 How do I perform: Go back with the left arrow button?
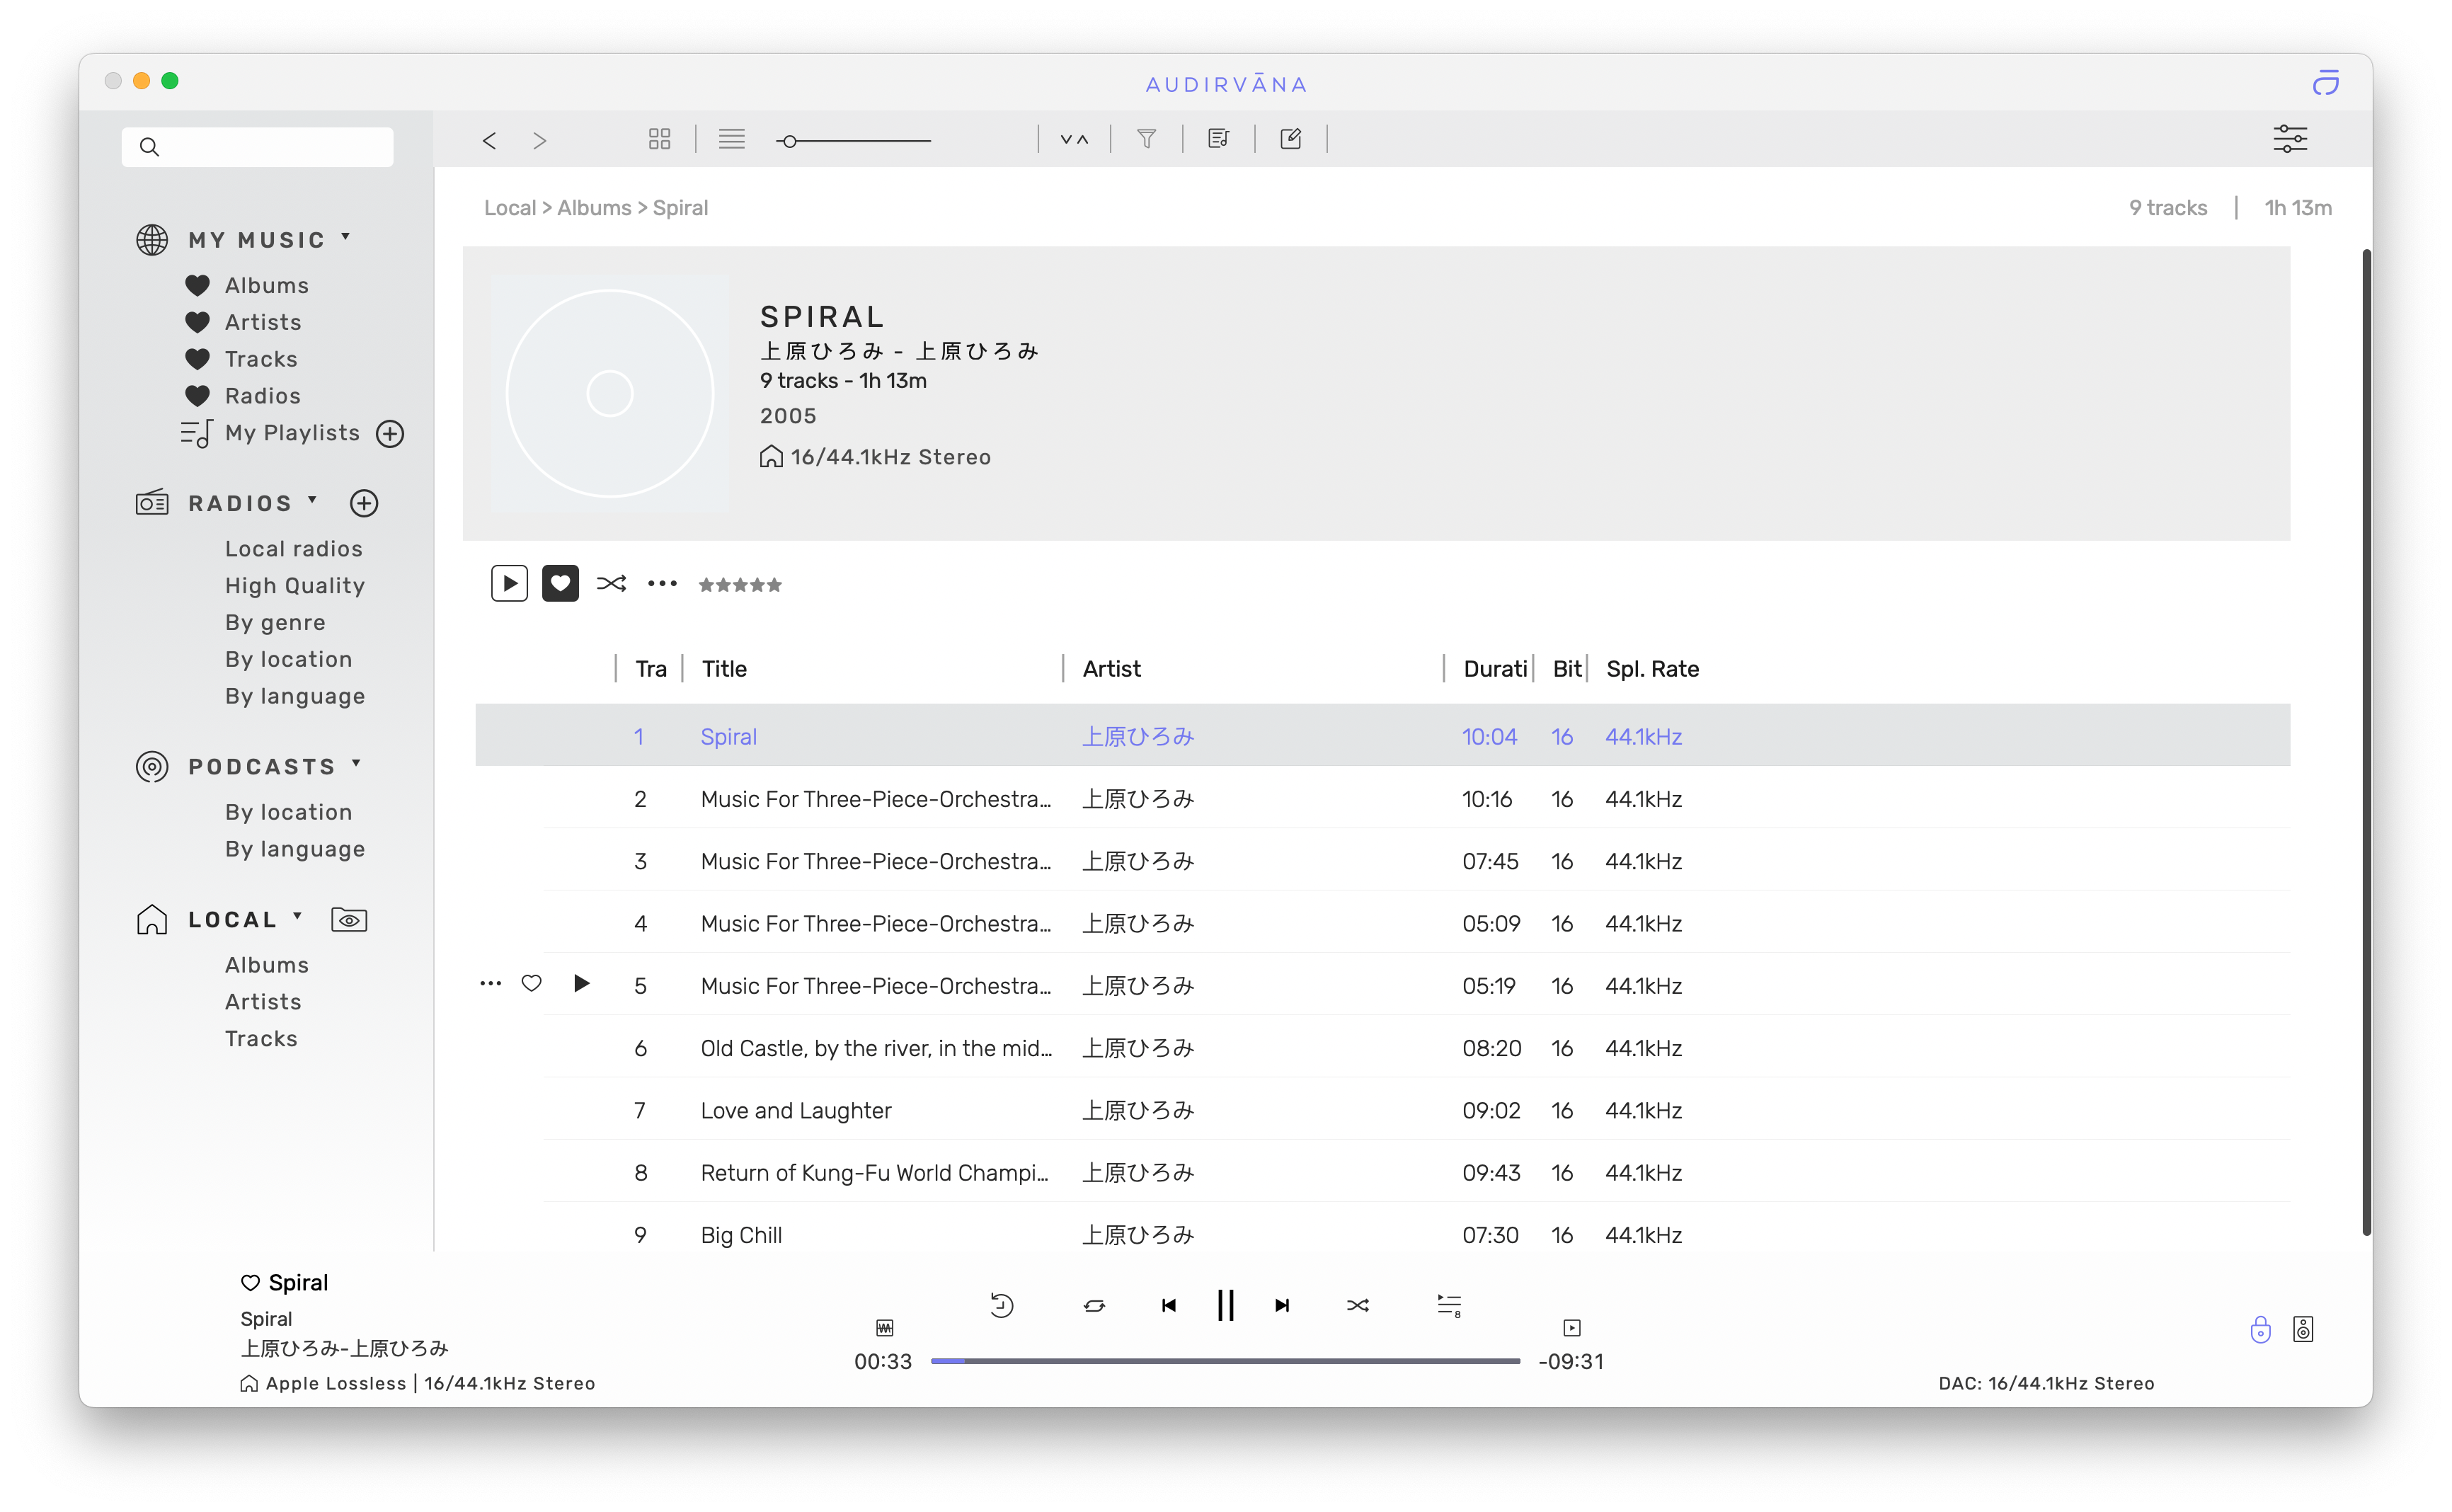[x=489, y=140]
